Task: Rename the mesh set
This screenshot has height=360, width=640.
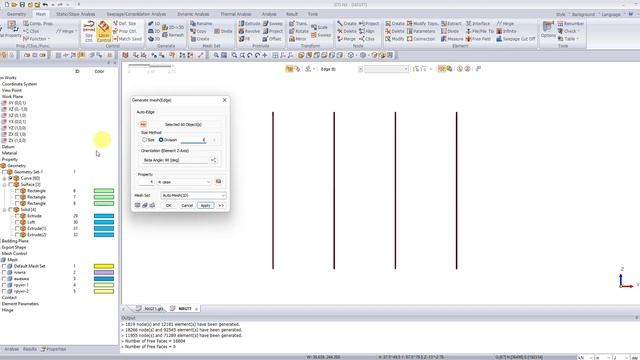Action: point(201,24)
